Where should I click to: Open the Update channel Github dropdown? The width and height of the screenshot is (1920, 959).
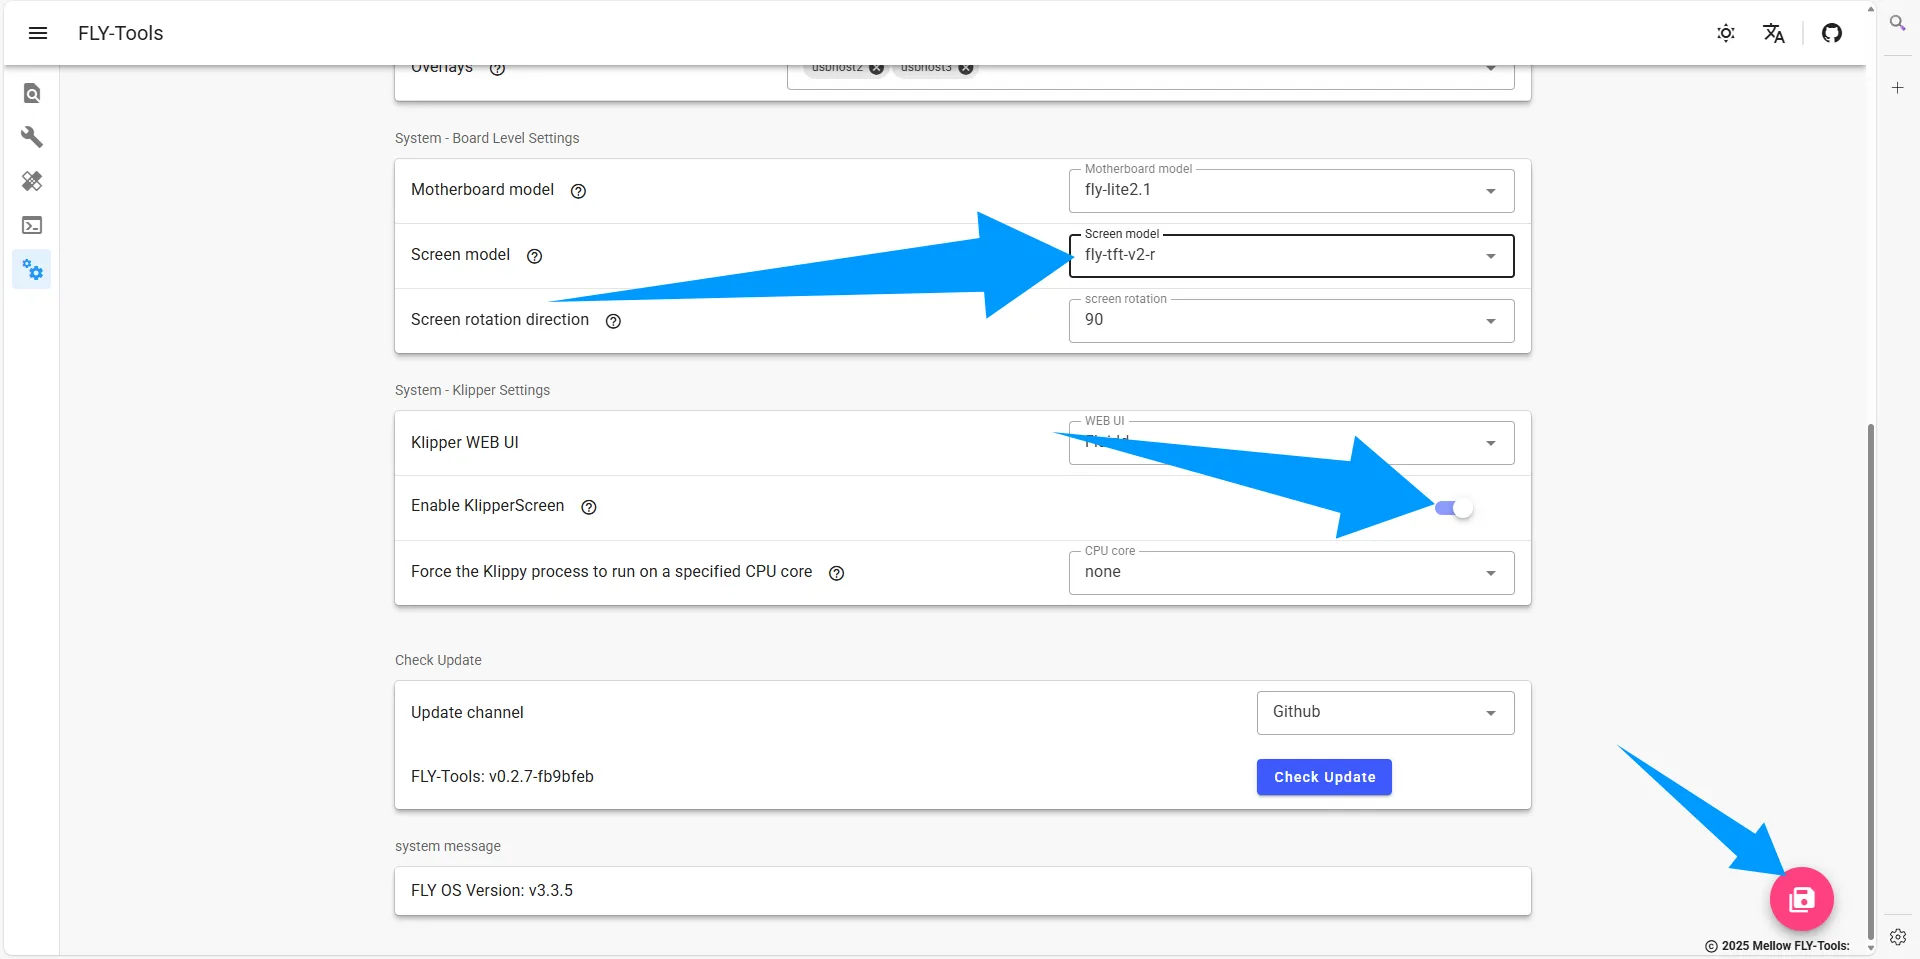(1385, 713)
